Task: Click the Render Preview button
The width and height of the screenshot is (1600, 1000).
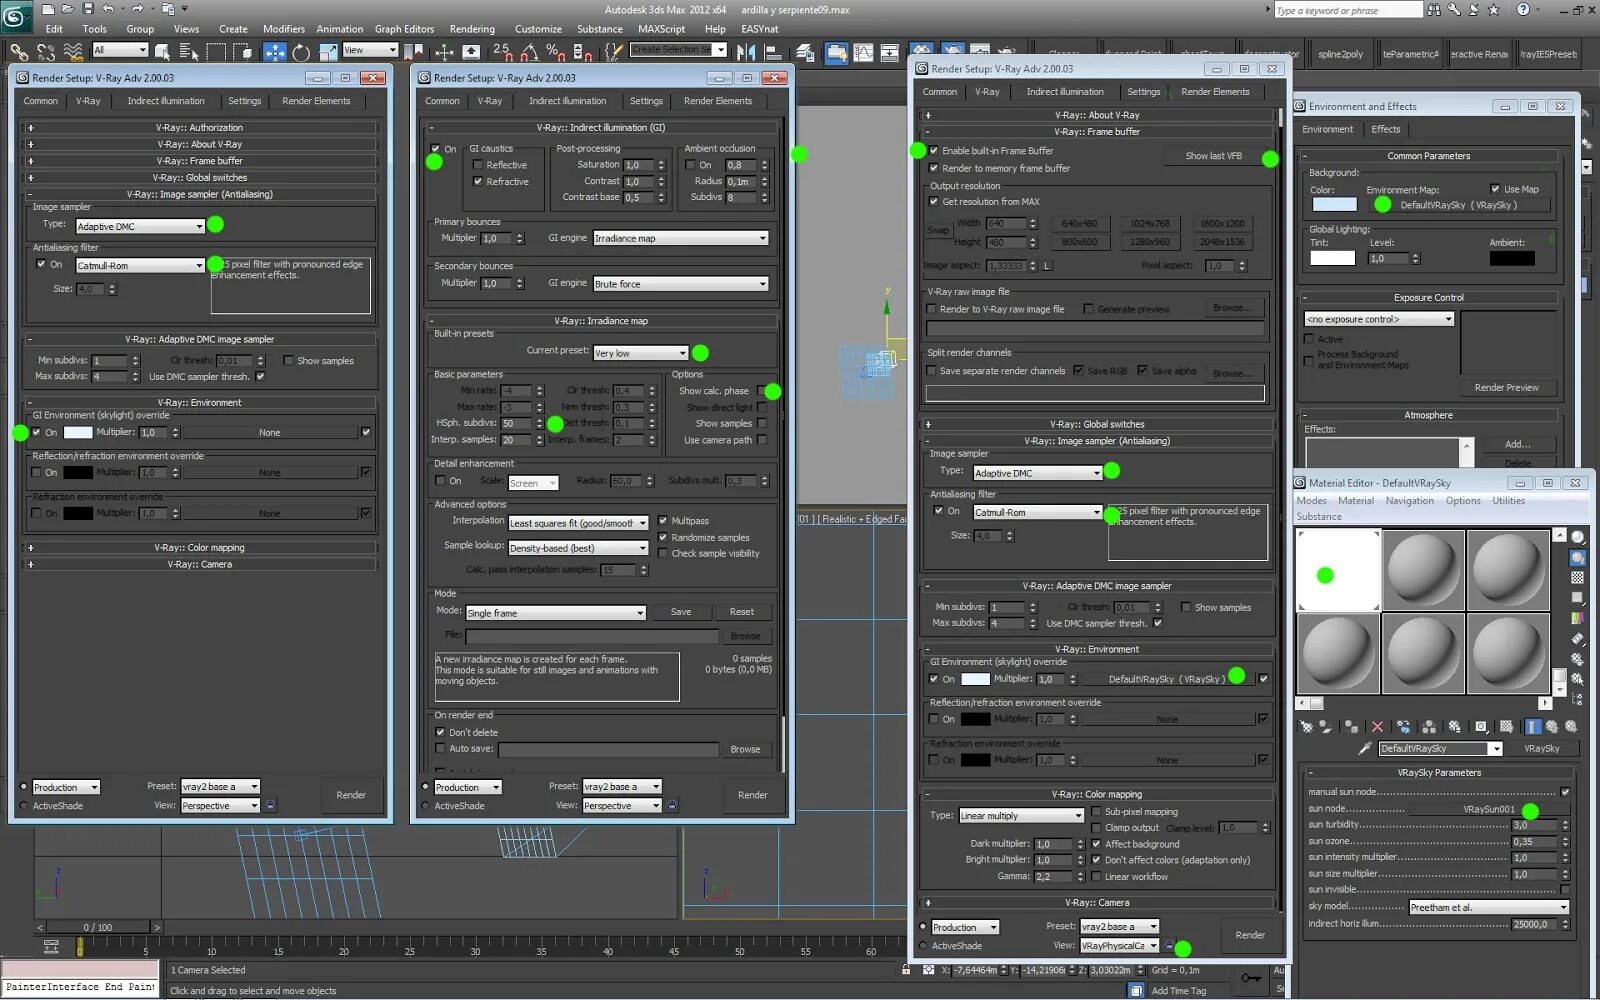Action: [x=1506, y=388]
